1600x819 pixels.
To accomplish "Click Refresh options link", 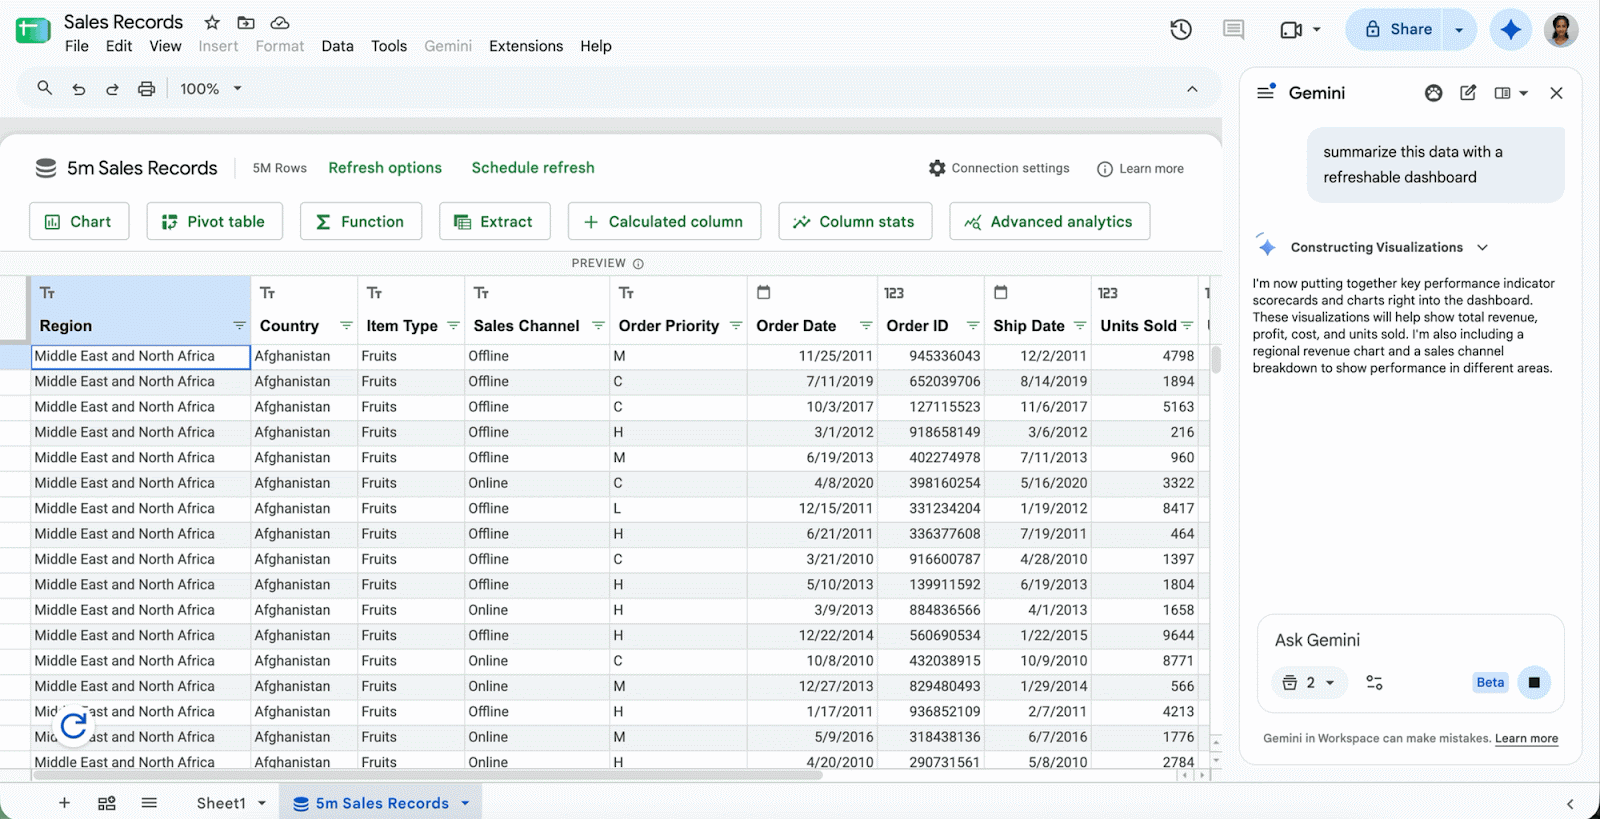I will pyautogui.click(x=385, y=168).
